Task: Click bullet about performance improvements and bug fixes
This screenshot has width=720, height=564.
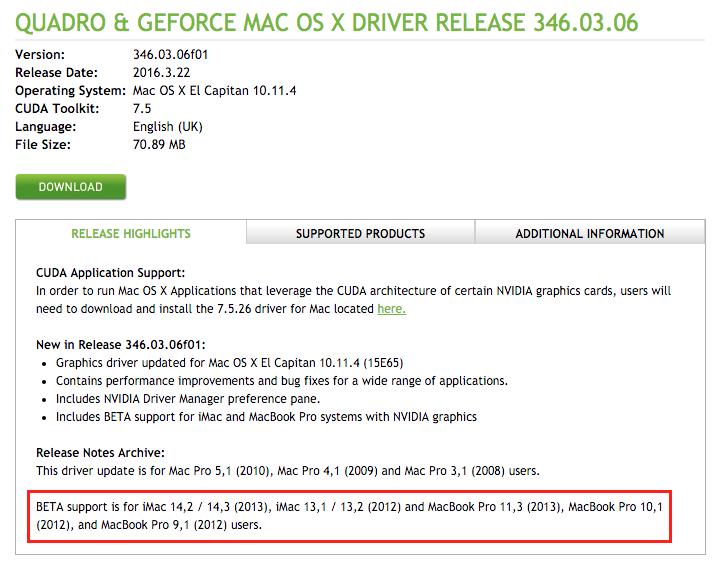Action: tap(281, 381)
